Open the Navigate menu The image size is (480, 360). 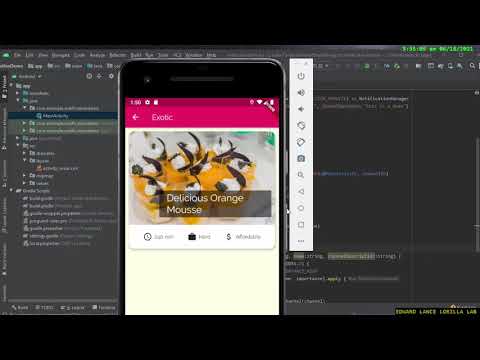point(61,55)
